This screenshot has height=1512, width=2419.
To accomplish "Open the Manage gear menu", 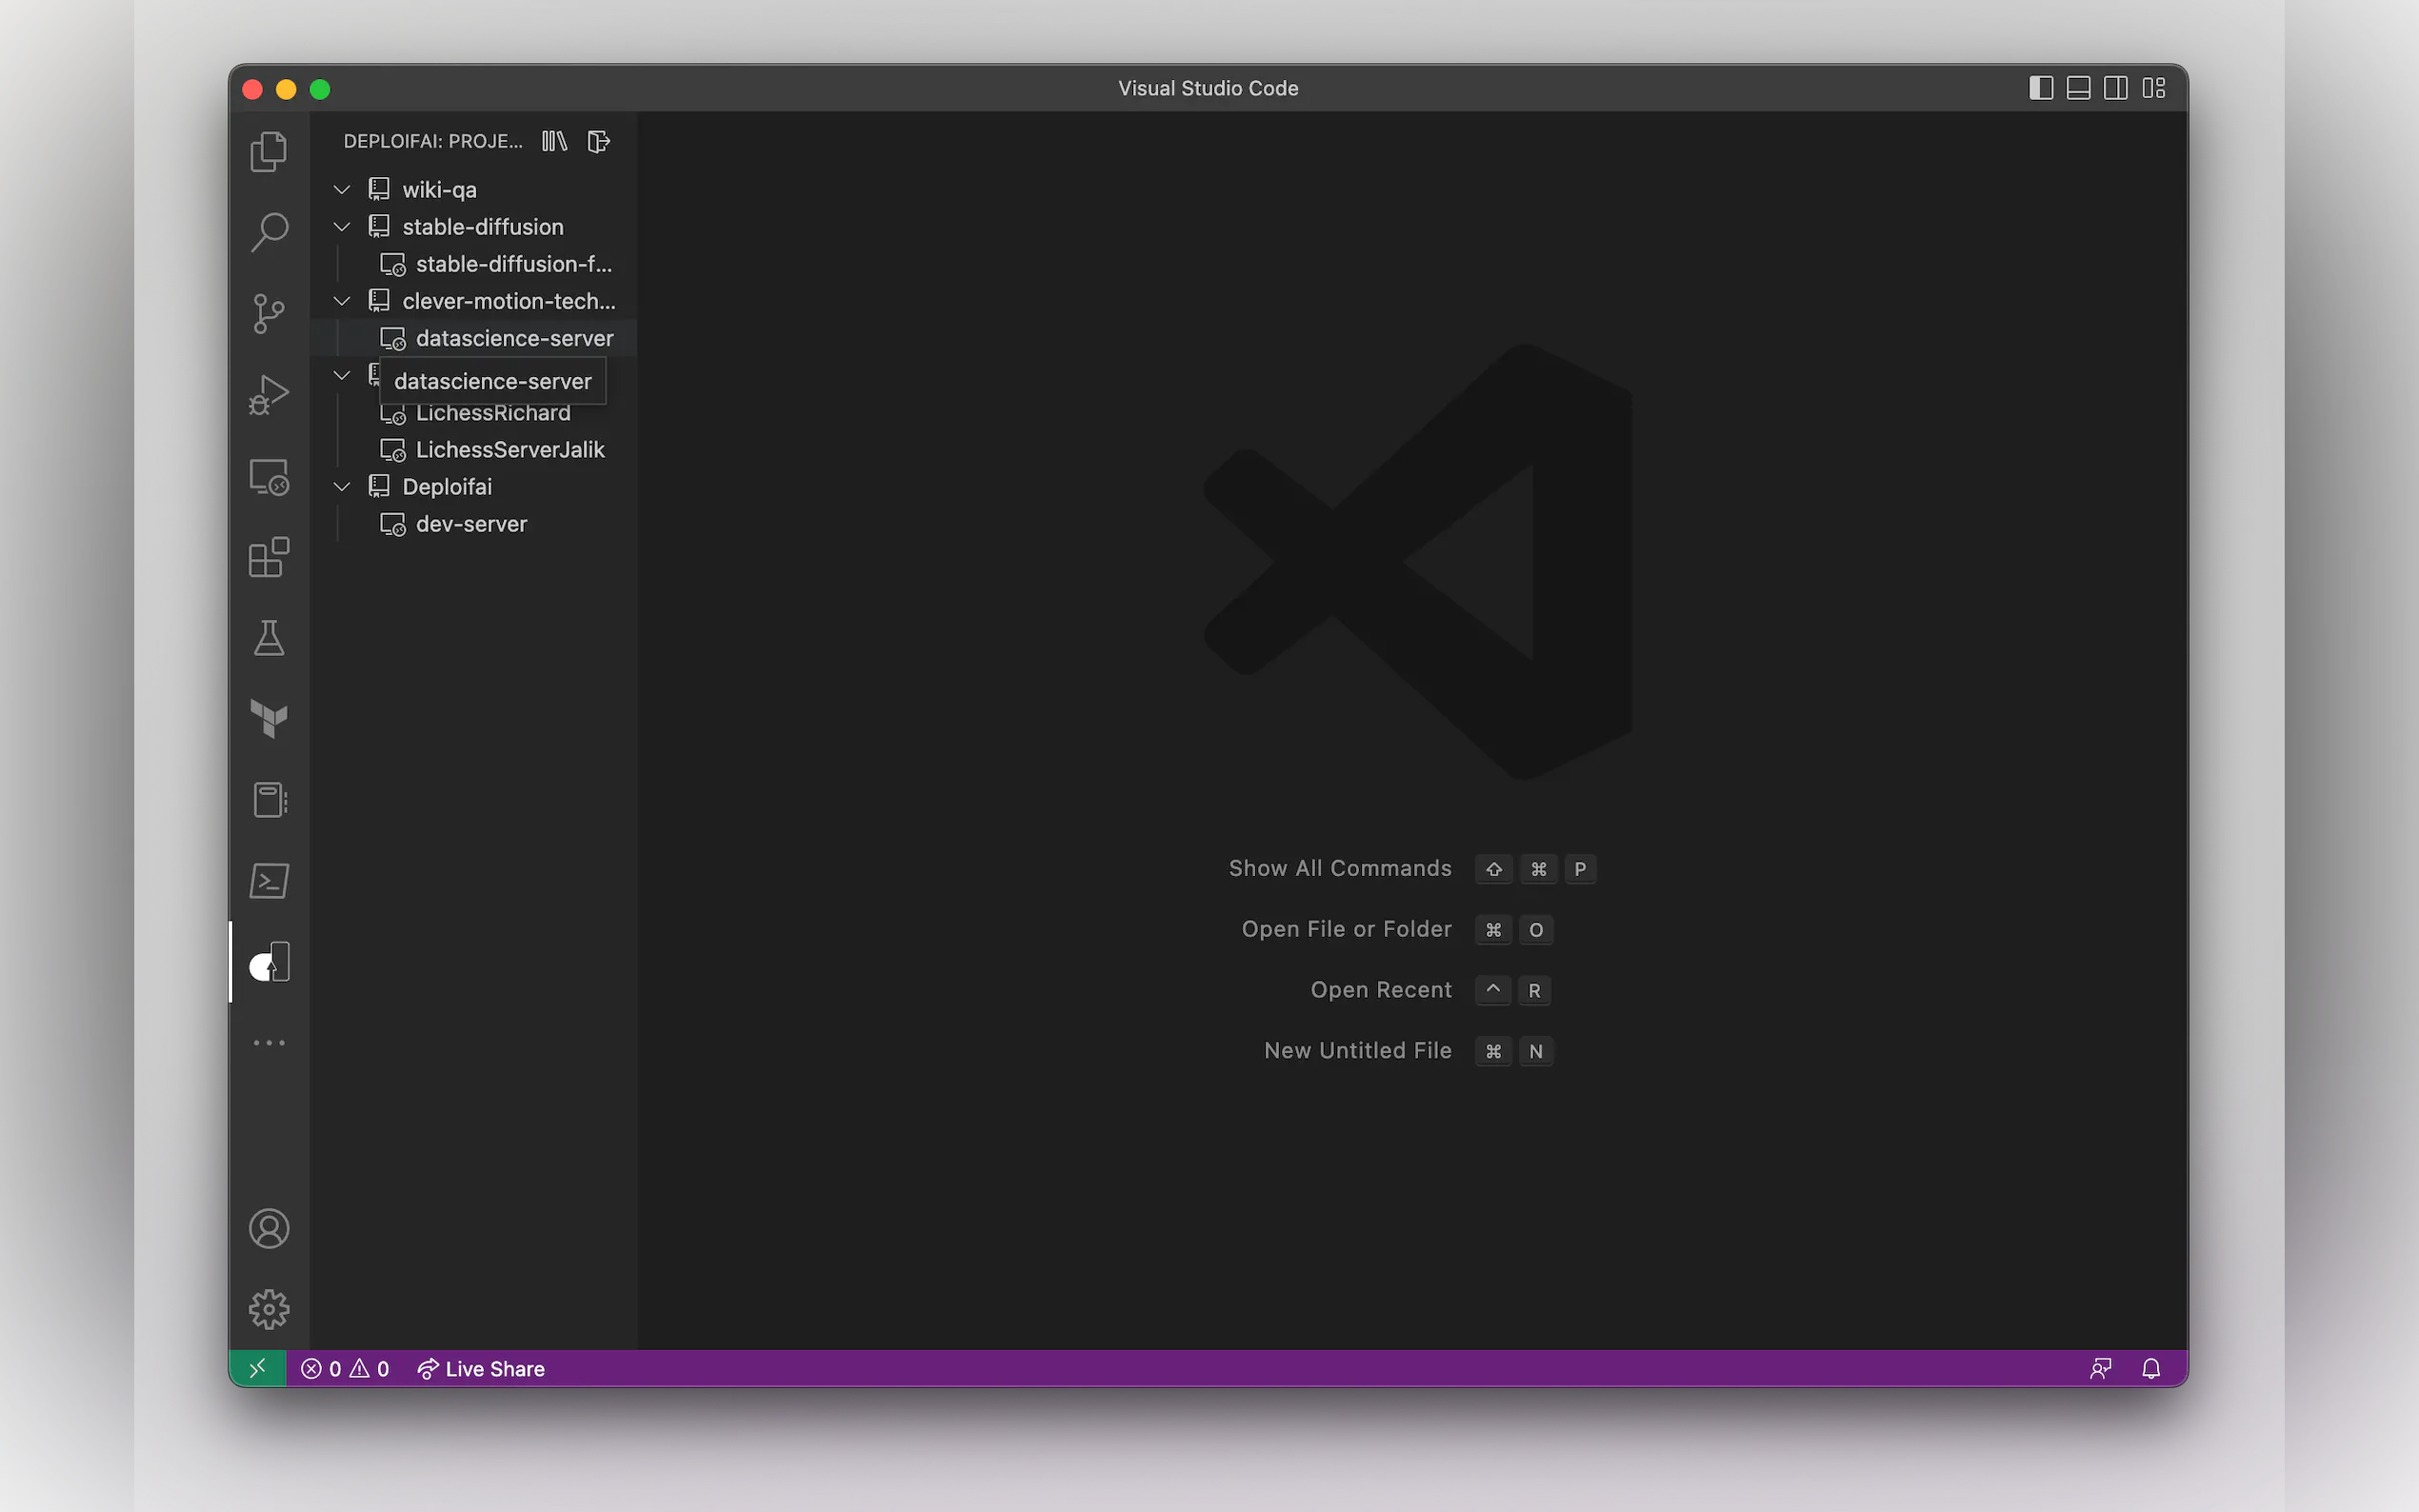I will 268,1309.
